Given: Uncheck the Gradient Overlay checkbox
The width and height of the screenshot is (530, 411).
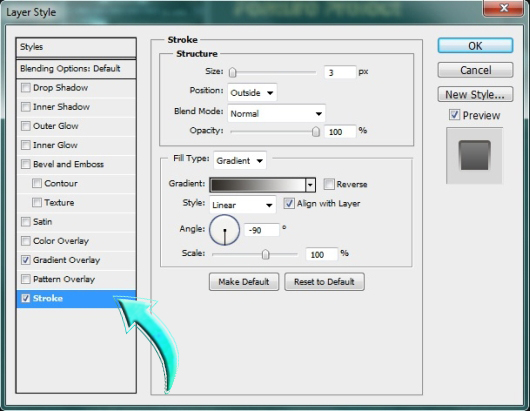Looking at the screenshot, I should click(26, 260).
